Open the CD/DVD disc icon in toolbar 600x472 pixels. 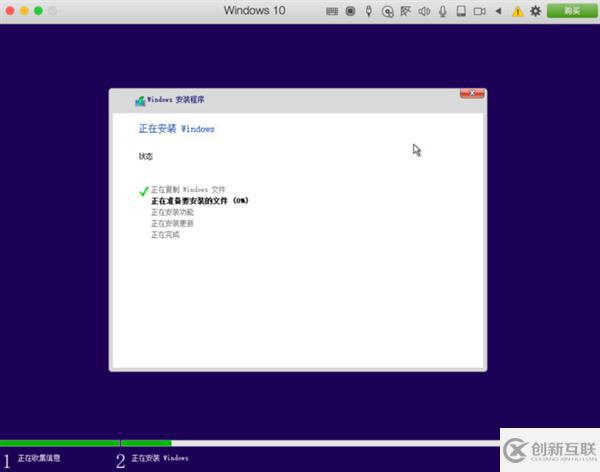pyautogui.click(x=387, y=11)
